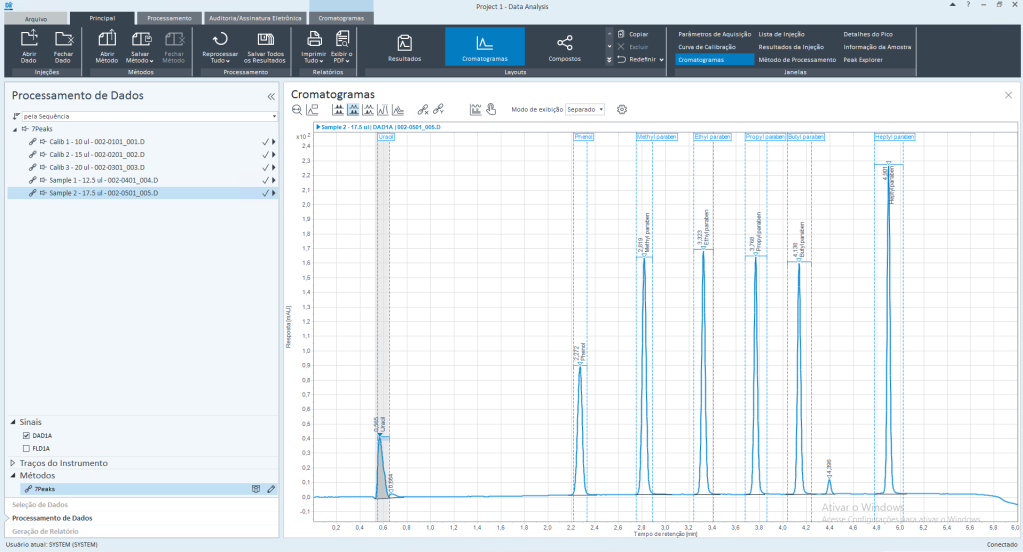Select Calib 3 - 20 ul injection
The width and height of the screenshot is (1023, 552).
click(x=142, y=168)
